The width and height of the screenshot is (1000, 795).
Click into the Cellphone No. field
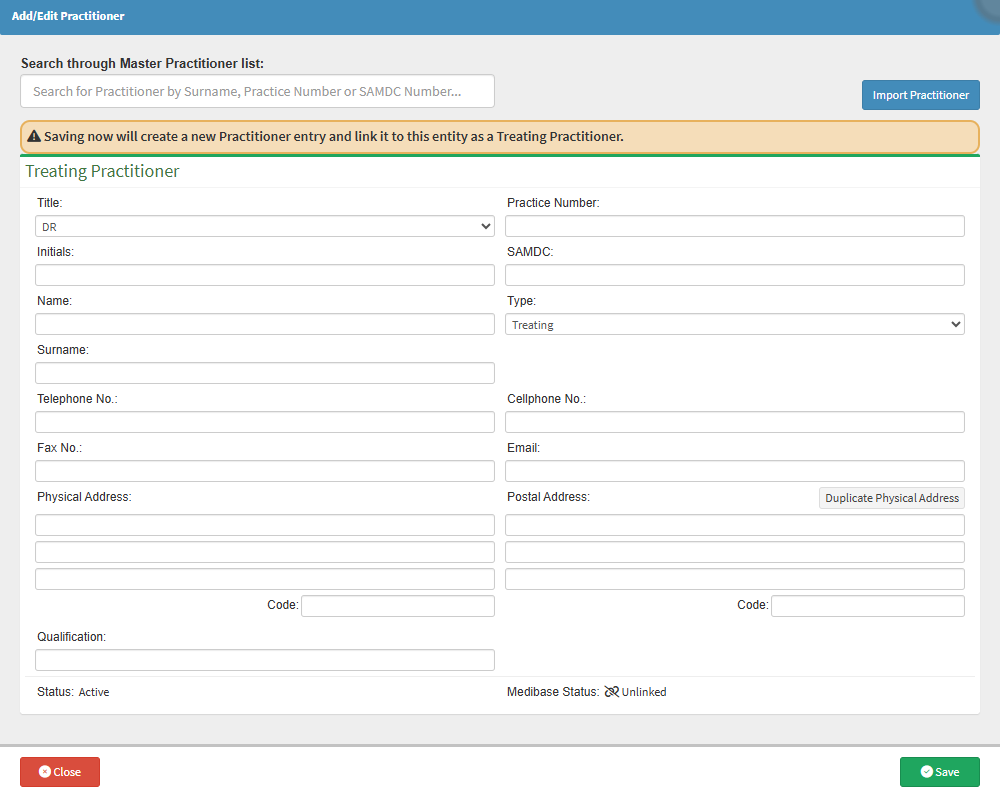735,423
